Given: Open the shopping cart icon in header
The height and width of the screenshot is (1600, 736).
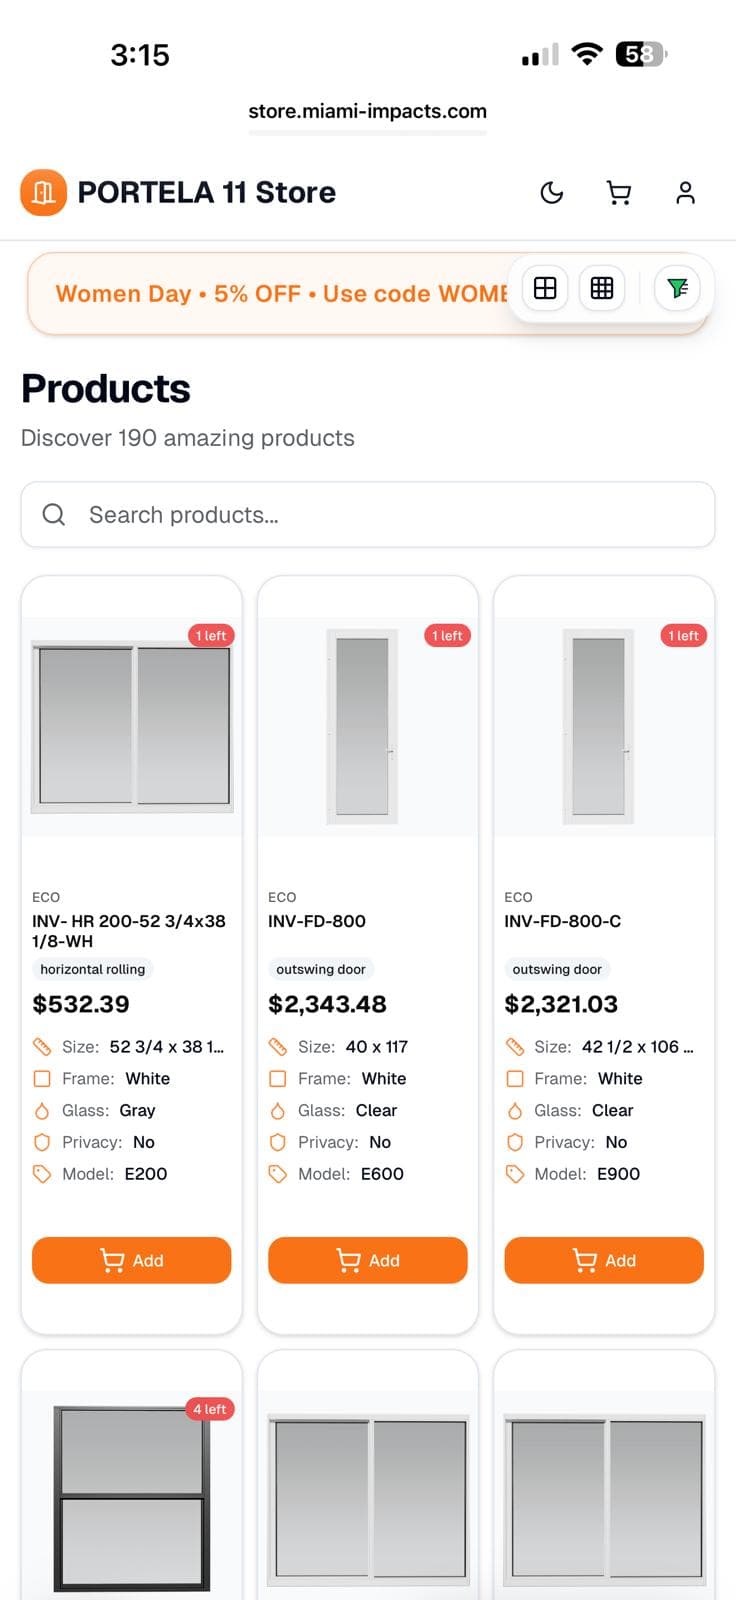Looking at the screenshot, I should click(x=619, y=193).
